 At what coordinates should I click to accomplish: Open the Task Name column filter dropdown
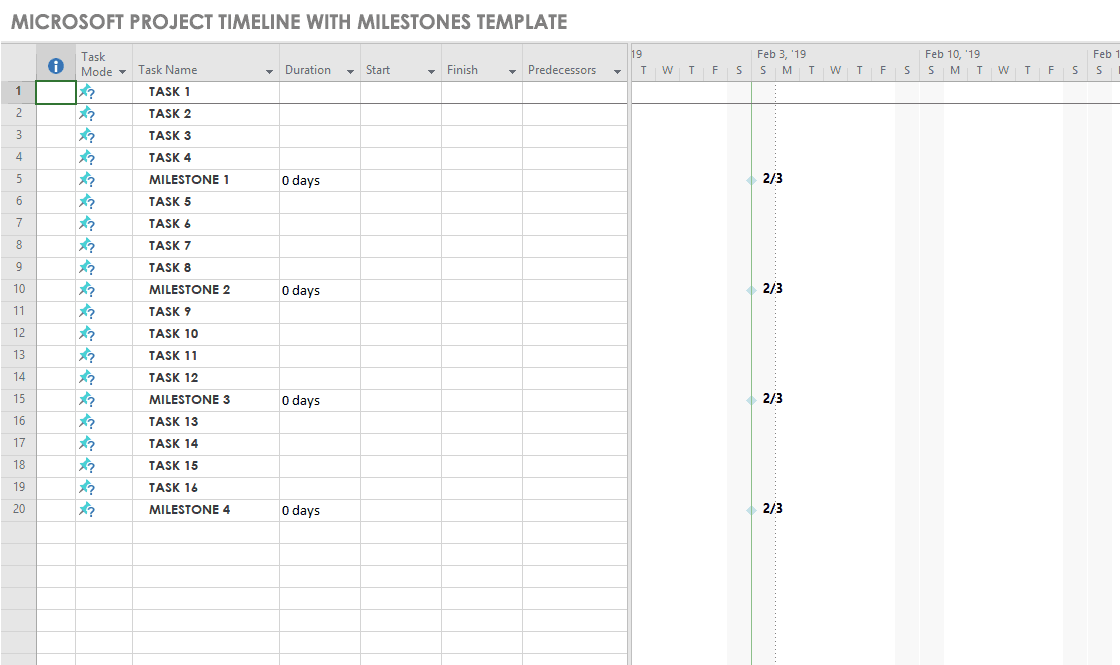point(269,72)
